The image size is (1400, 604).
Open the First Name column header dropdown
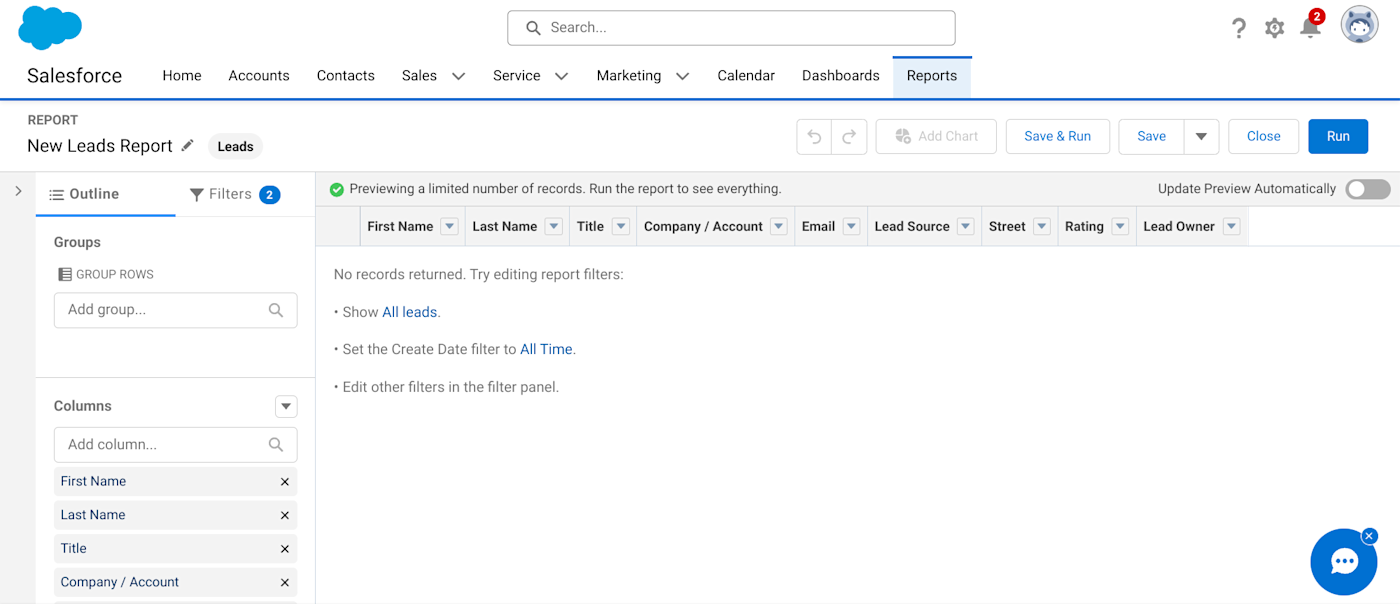pyautogui.click(x=449, y=227)
